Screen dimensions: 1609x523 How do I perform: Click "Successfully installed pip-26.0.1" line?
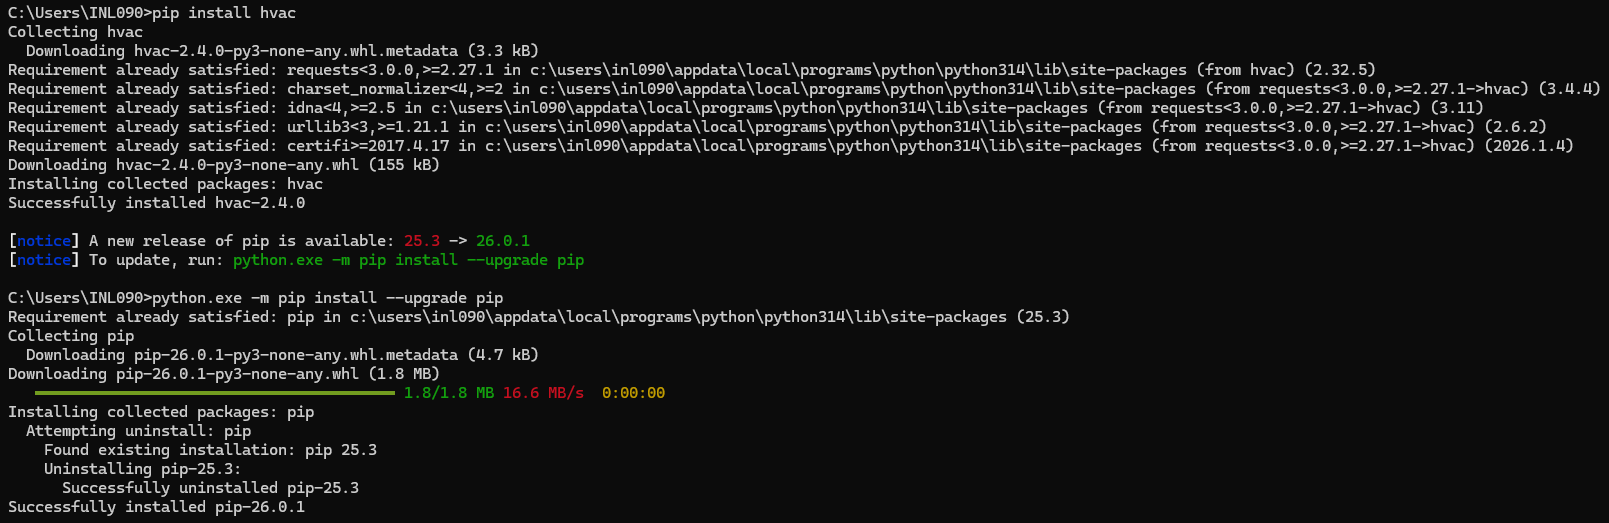point(156,507)
